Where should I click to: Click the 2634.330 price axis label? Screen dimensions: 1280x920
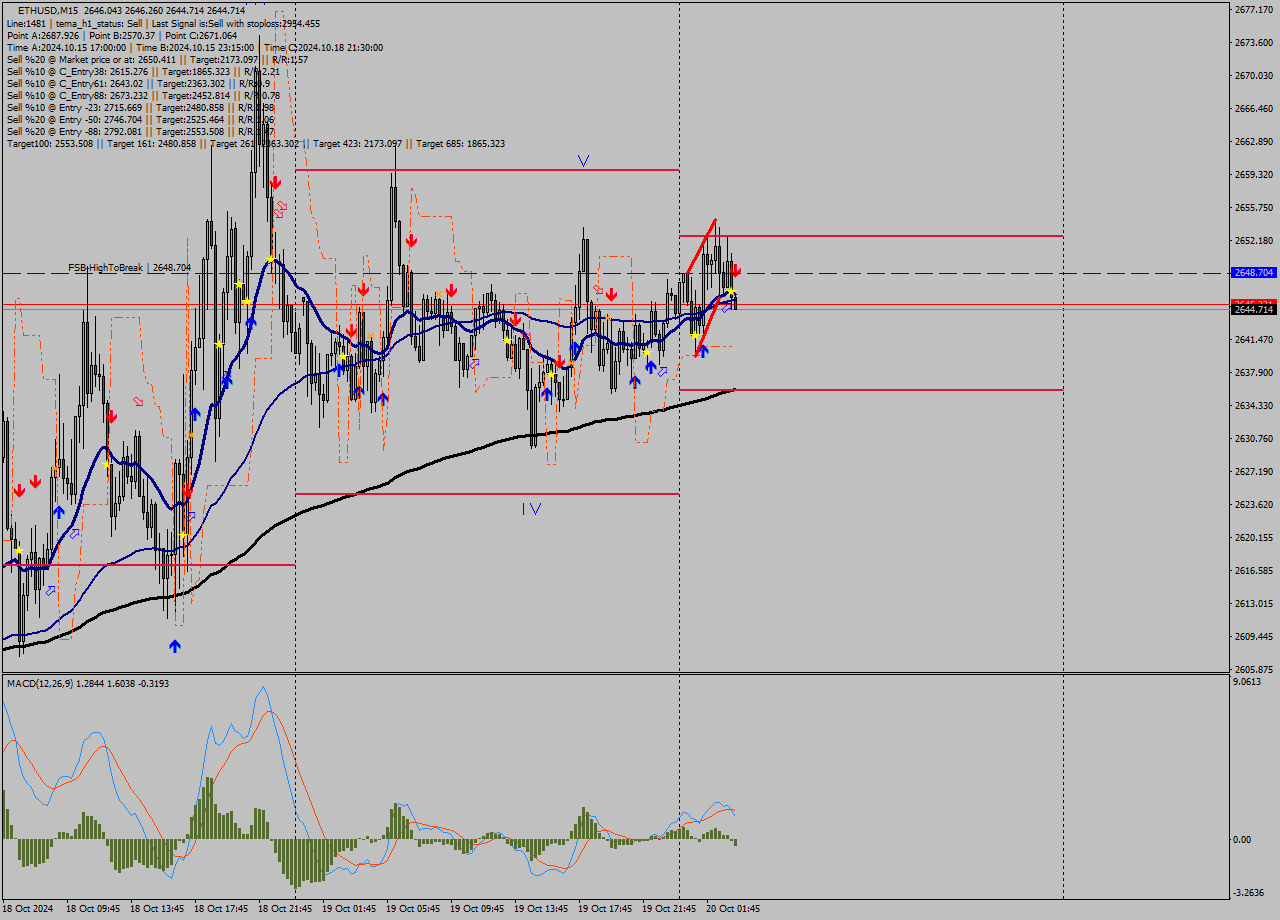[1253, 406]
